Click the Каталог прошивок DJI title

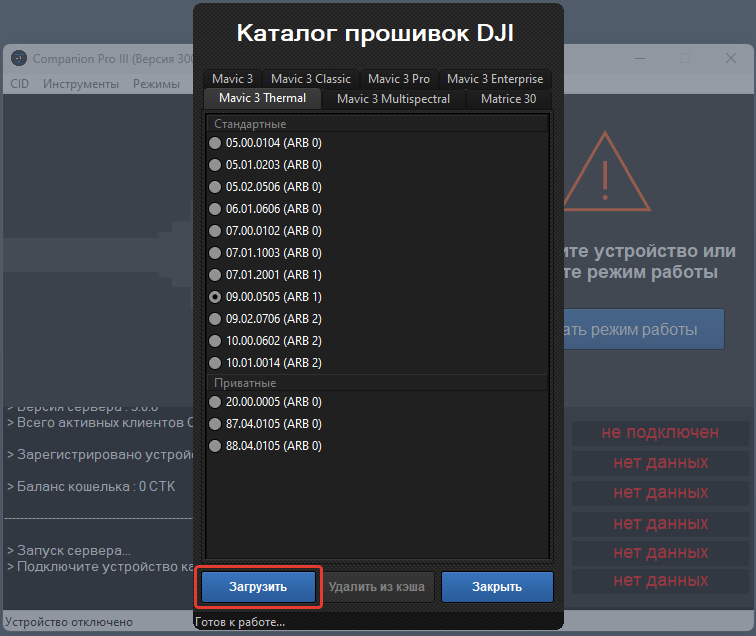pyautogui.click(x=375, y=33)
